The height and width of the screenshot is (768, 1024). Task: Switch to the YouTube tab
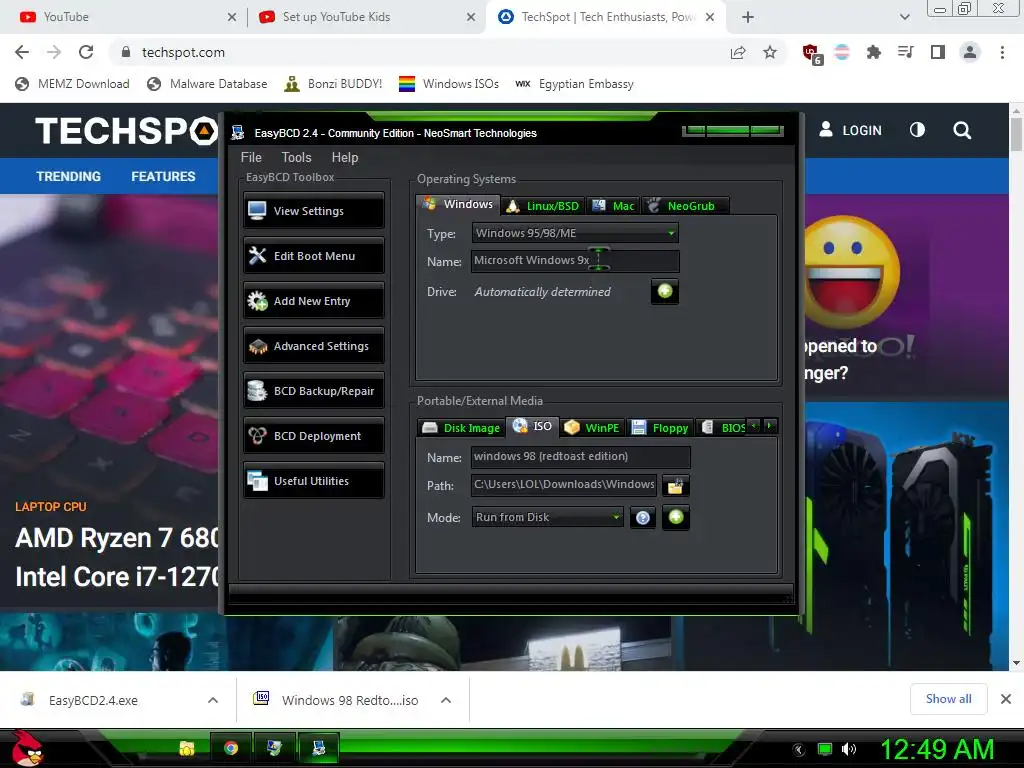pyautogui.click(x=124, y=17)
